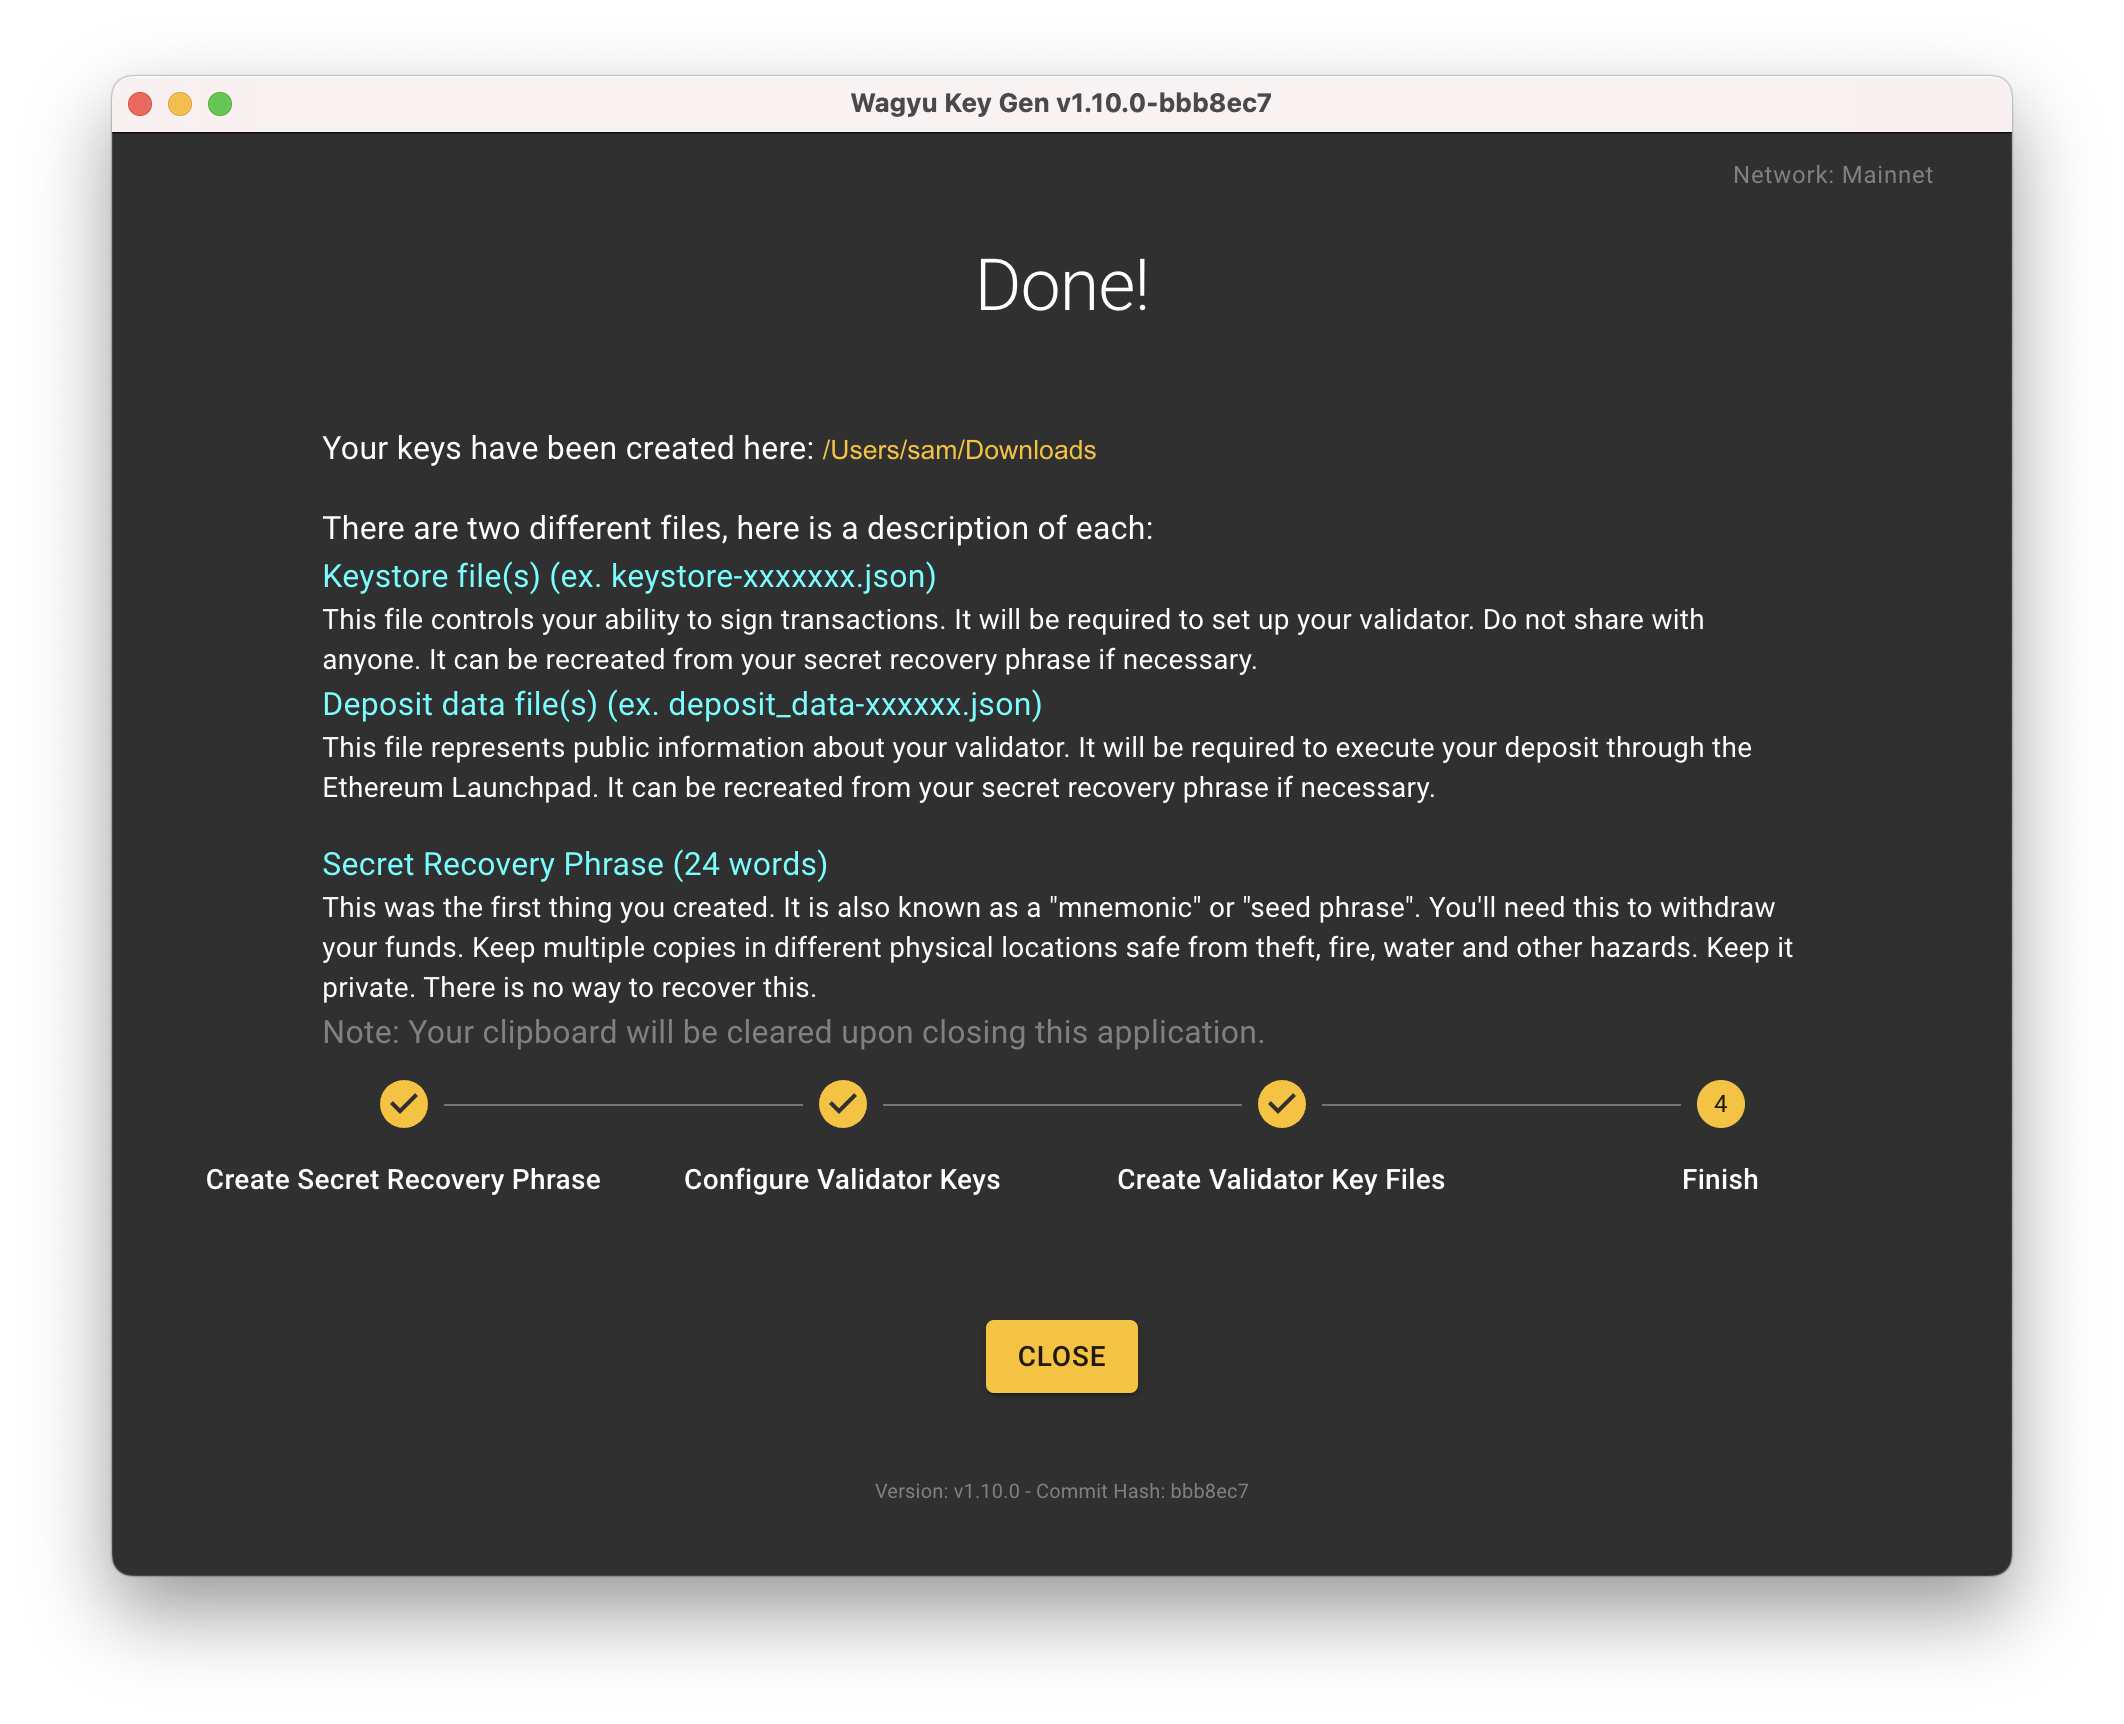
Task: Click the Create Validator Key Files checkmark
Action: [1281, 1104]
